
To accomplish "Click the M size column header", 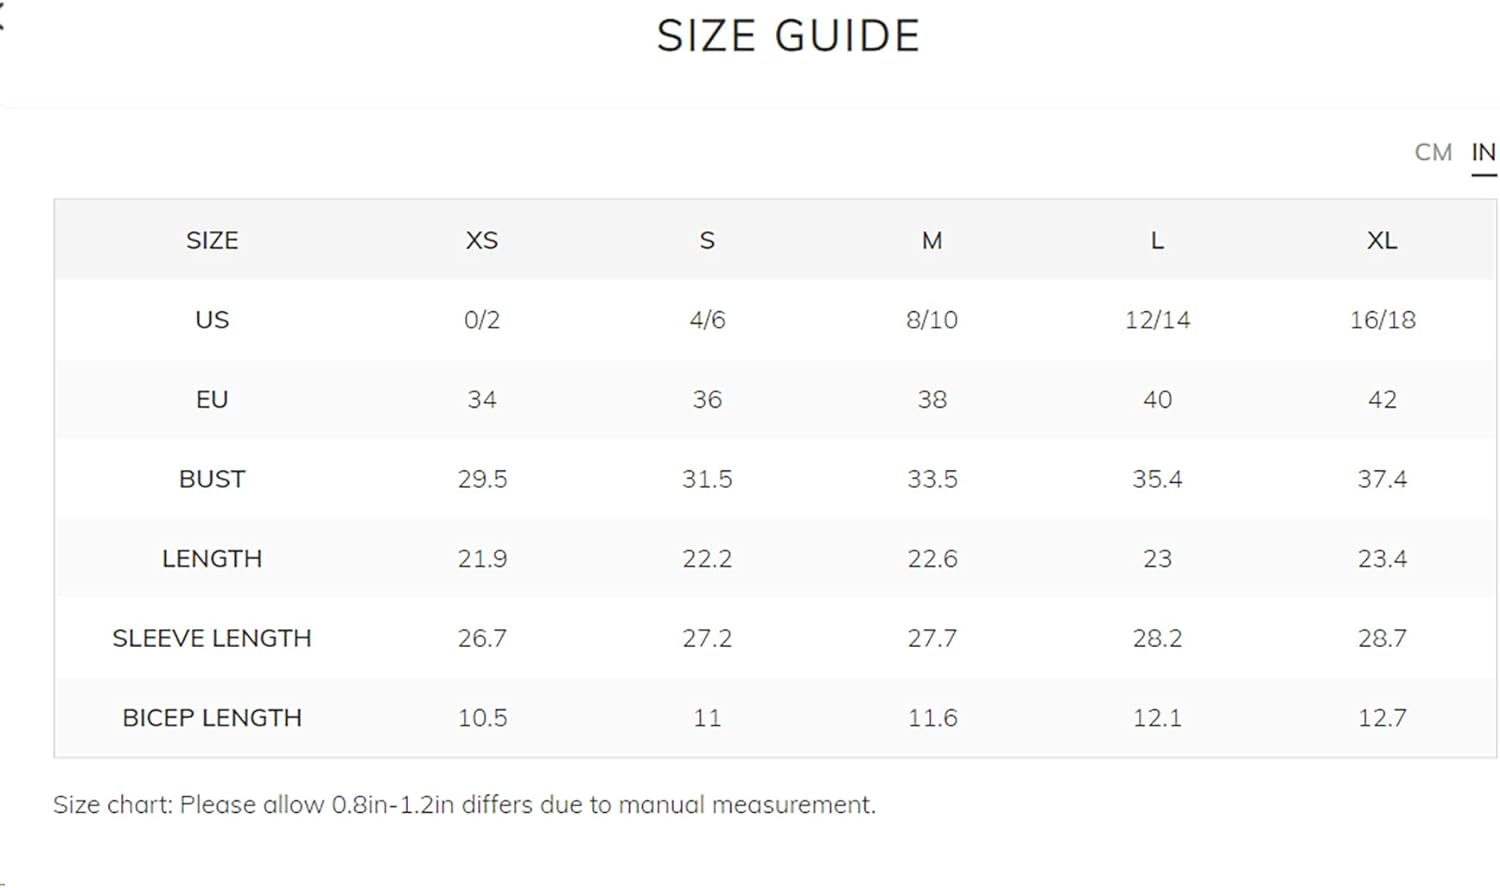I will 932,241.
